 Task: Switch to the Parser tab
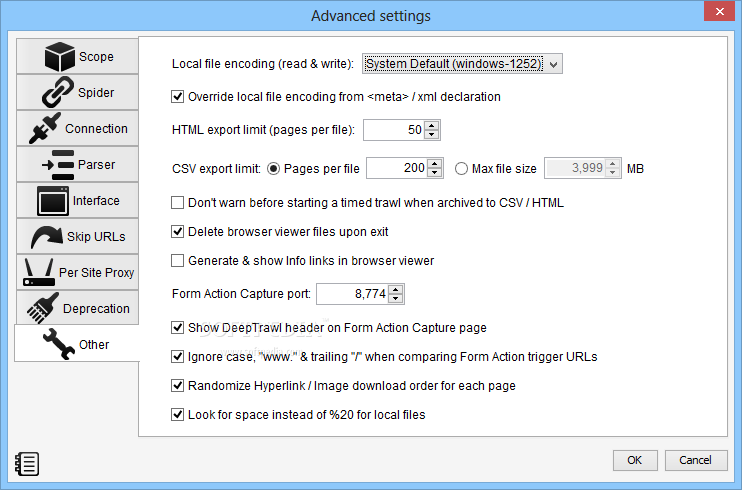click(x=78, y=164)
